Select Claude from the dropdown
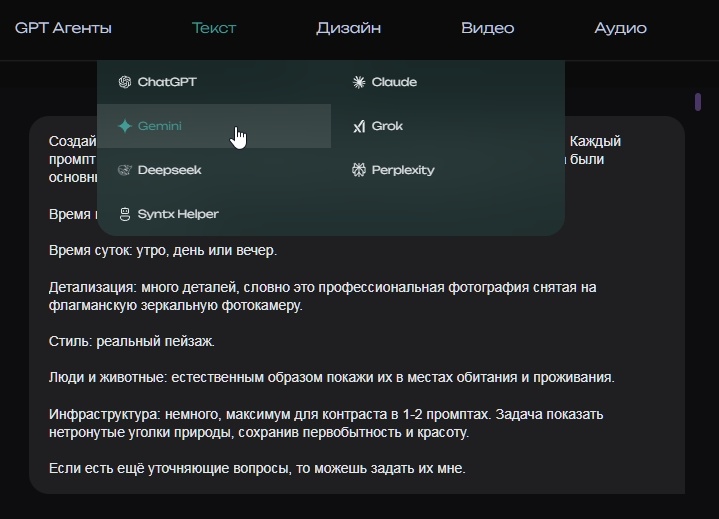 click(448, 82)
